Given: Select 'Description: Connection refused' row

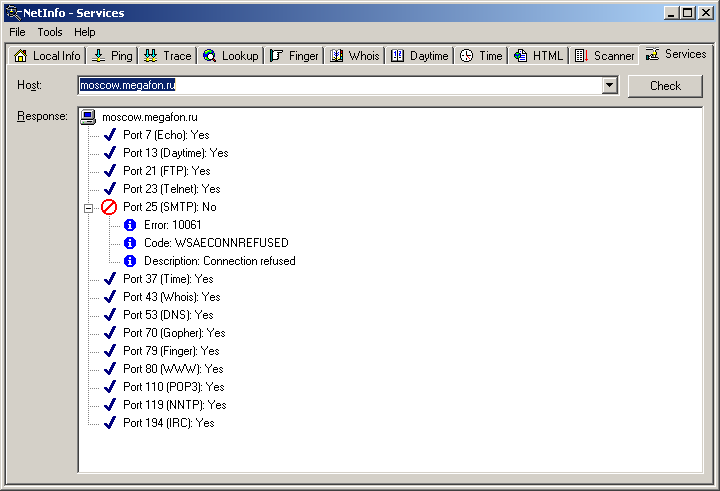Looking at the screenshot, I should tap(219, 261).
